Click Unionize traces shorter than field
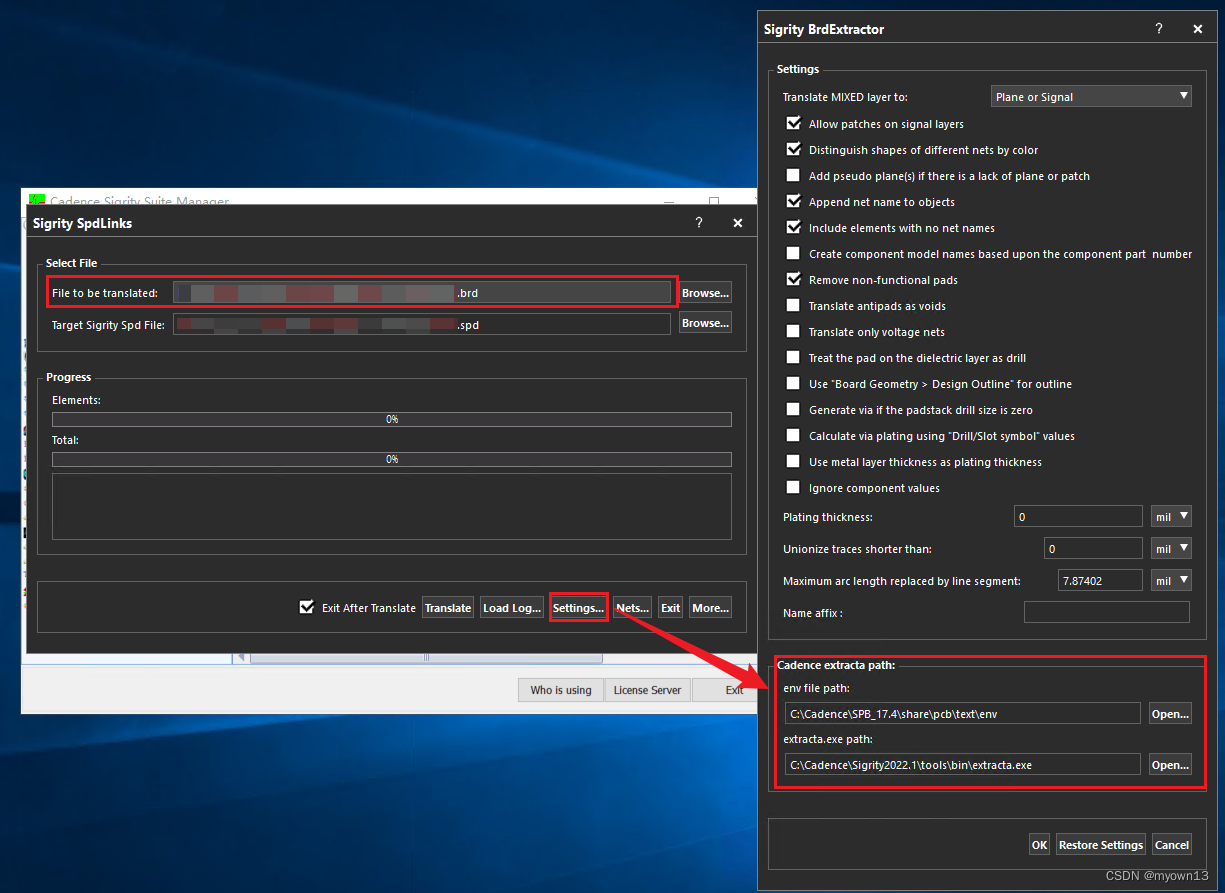1225x893 pixels. [x=1094, y=549]
